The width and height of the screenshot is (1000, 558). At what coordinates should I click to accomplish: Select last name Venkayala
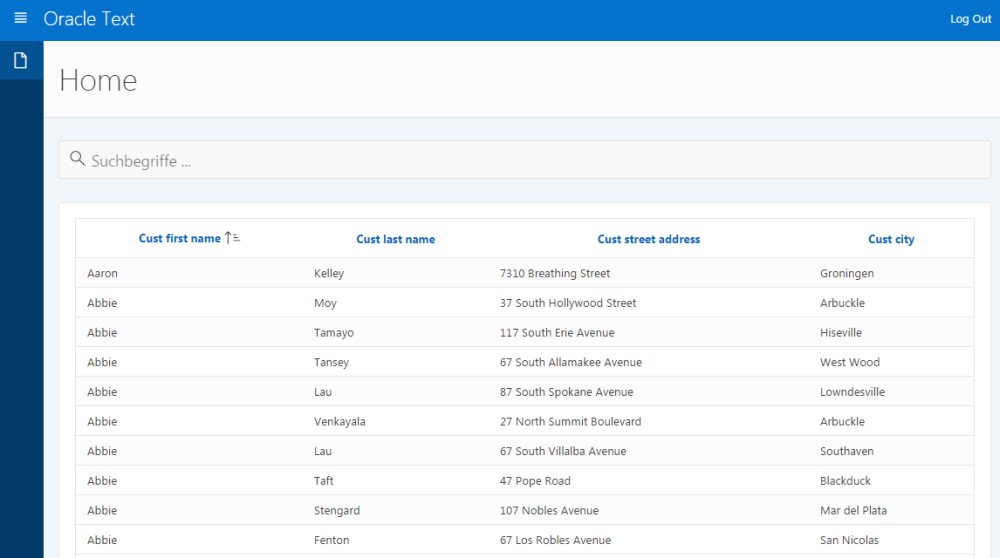(339, 422)
